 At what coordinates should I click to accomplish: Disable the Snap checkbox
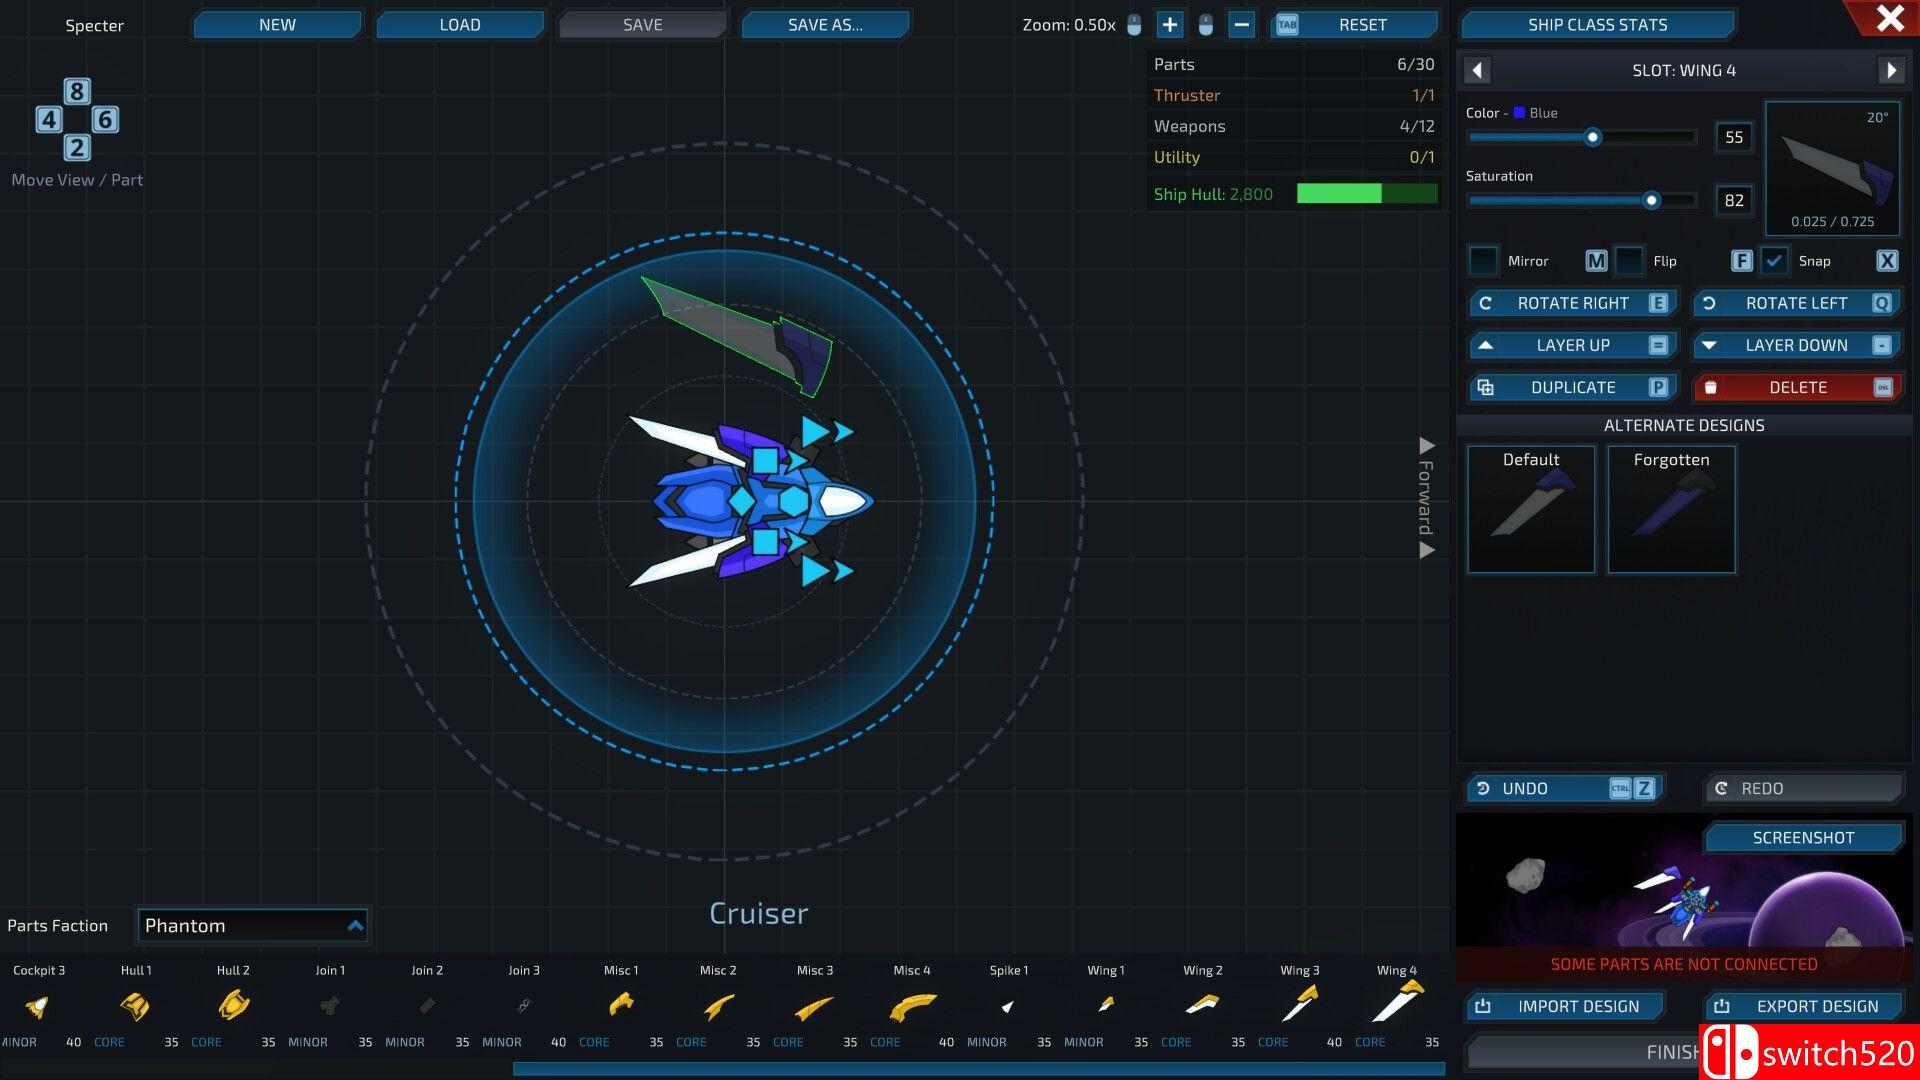[x=1774, y=261]
